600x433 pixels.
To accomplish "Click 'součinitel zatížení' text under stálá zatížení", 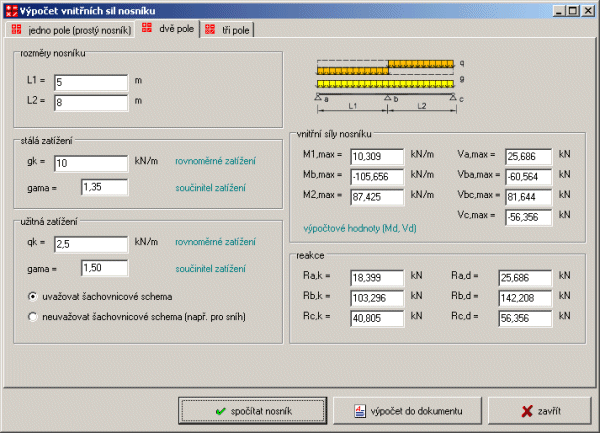I will [210, 188].
